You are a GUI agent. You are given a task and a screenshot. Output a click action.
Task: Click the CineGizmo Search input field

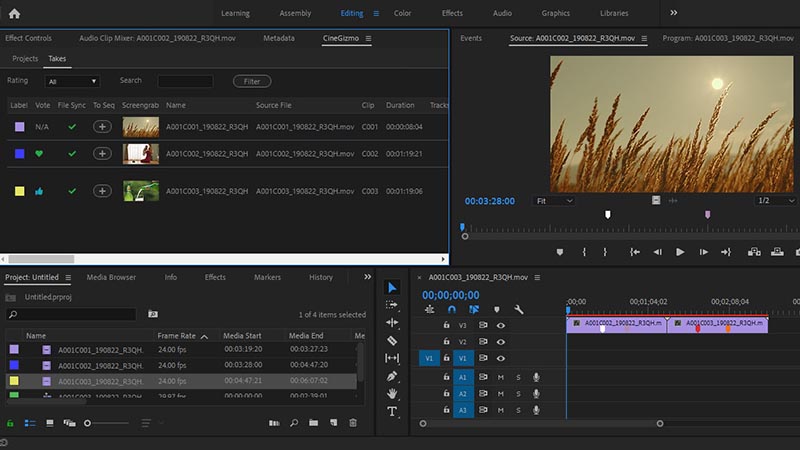185,81
